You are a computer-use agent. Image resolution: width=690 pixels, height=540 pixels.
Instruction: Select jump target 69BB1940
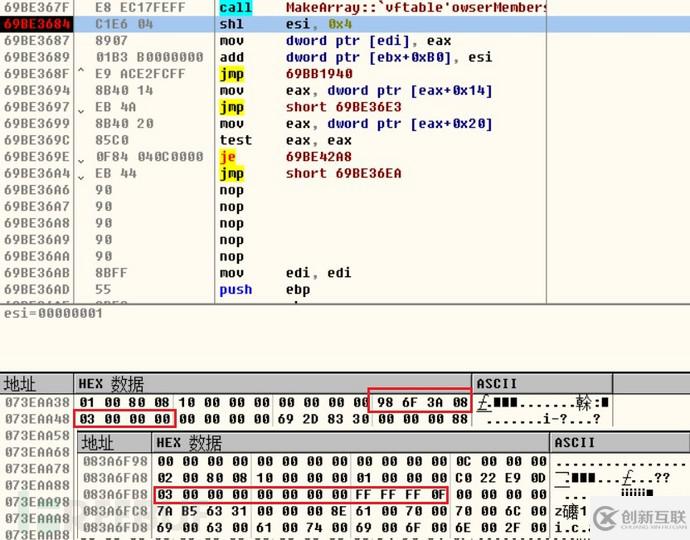[x=319, y=73]
